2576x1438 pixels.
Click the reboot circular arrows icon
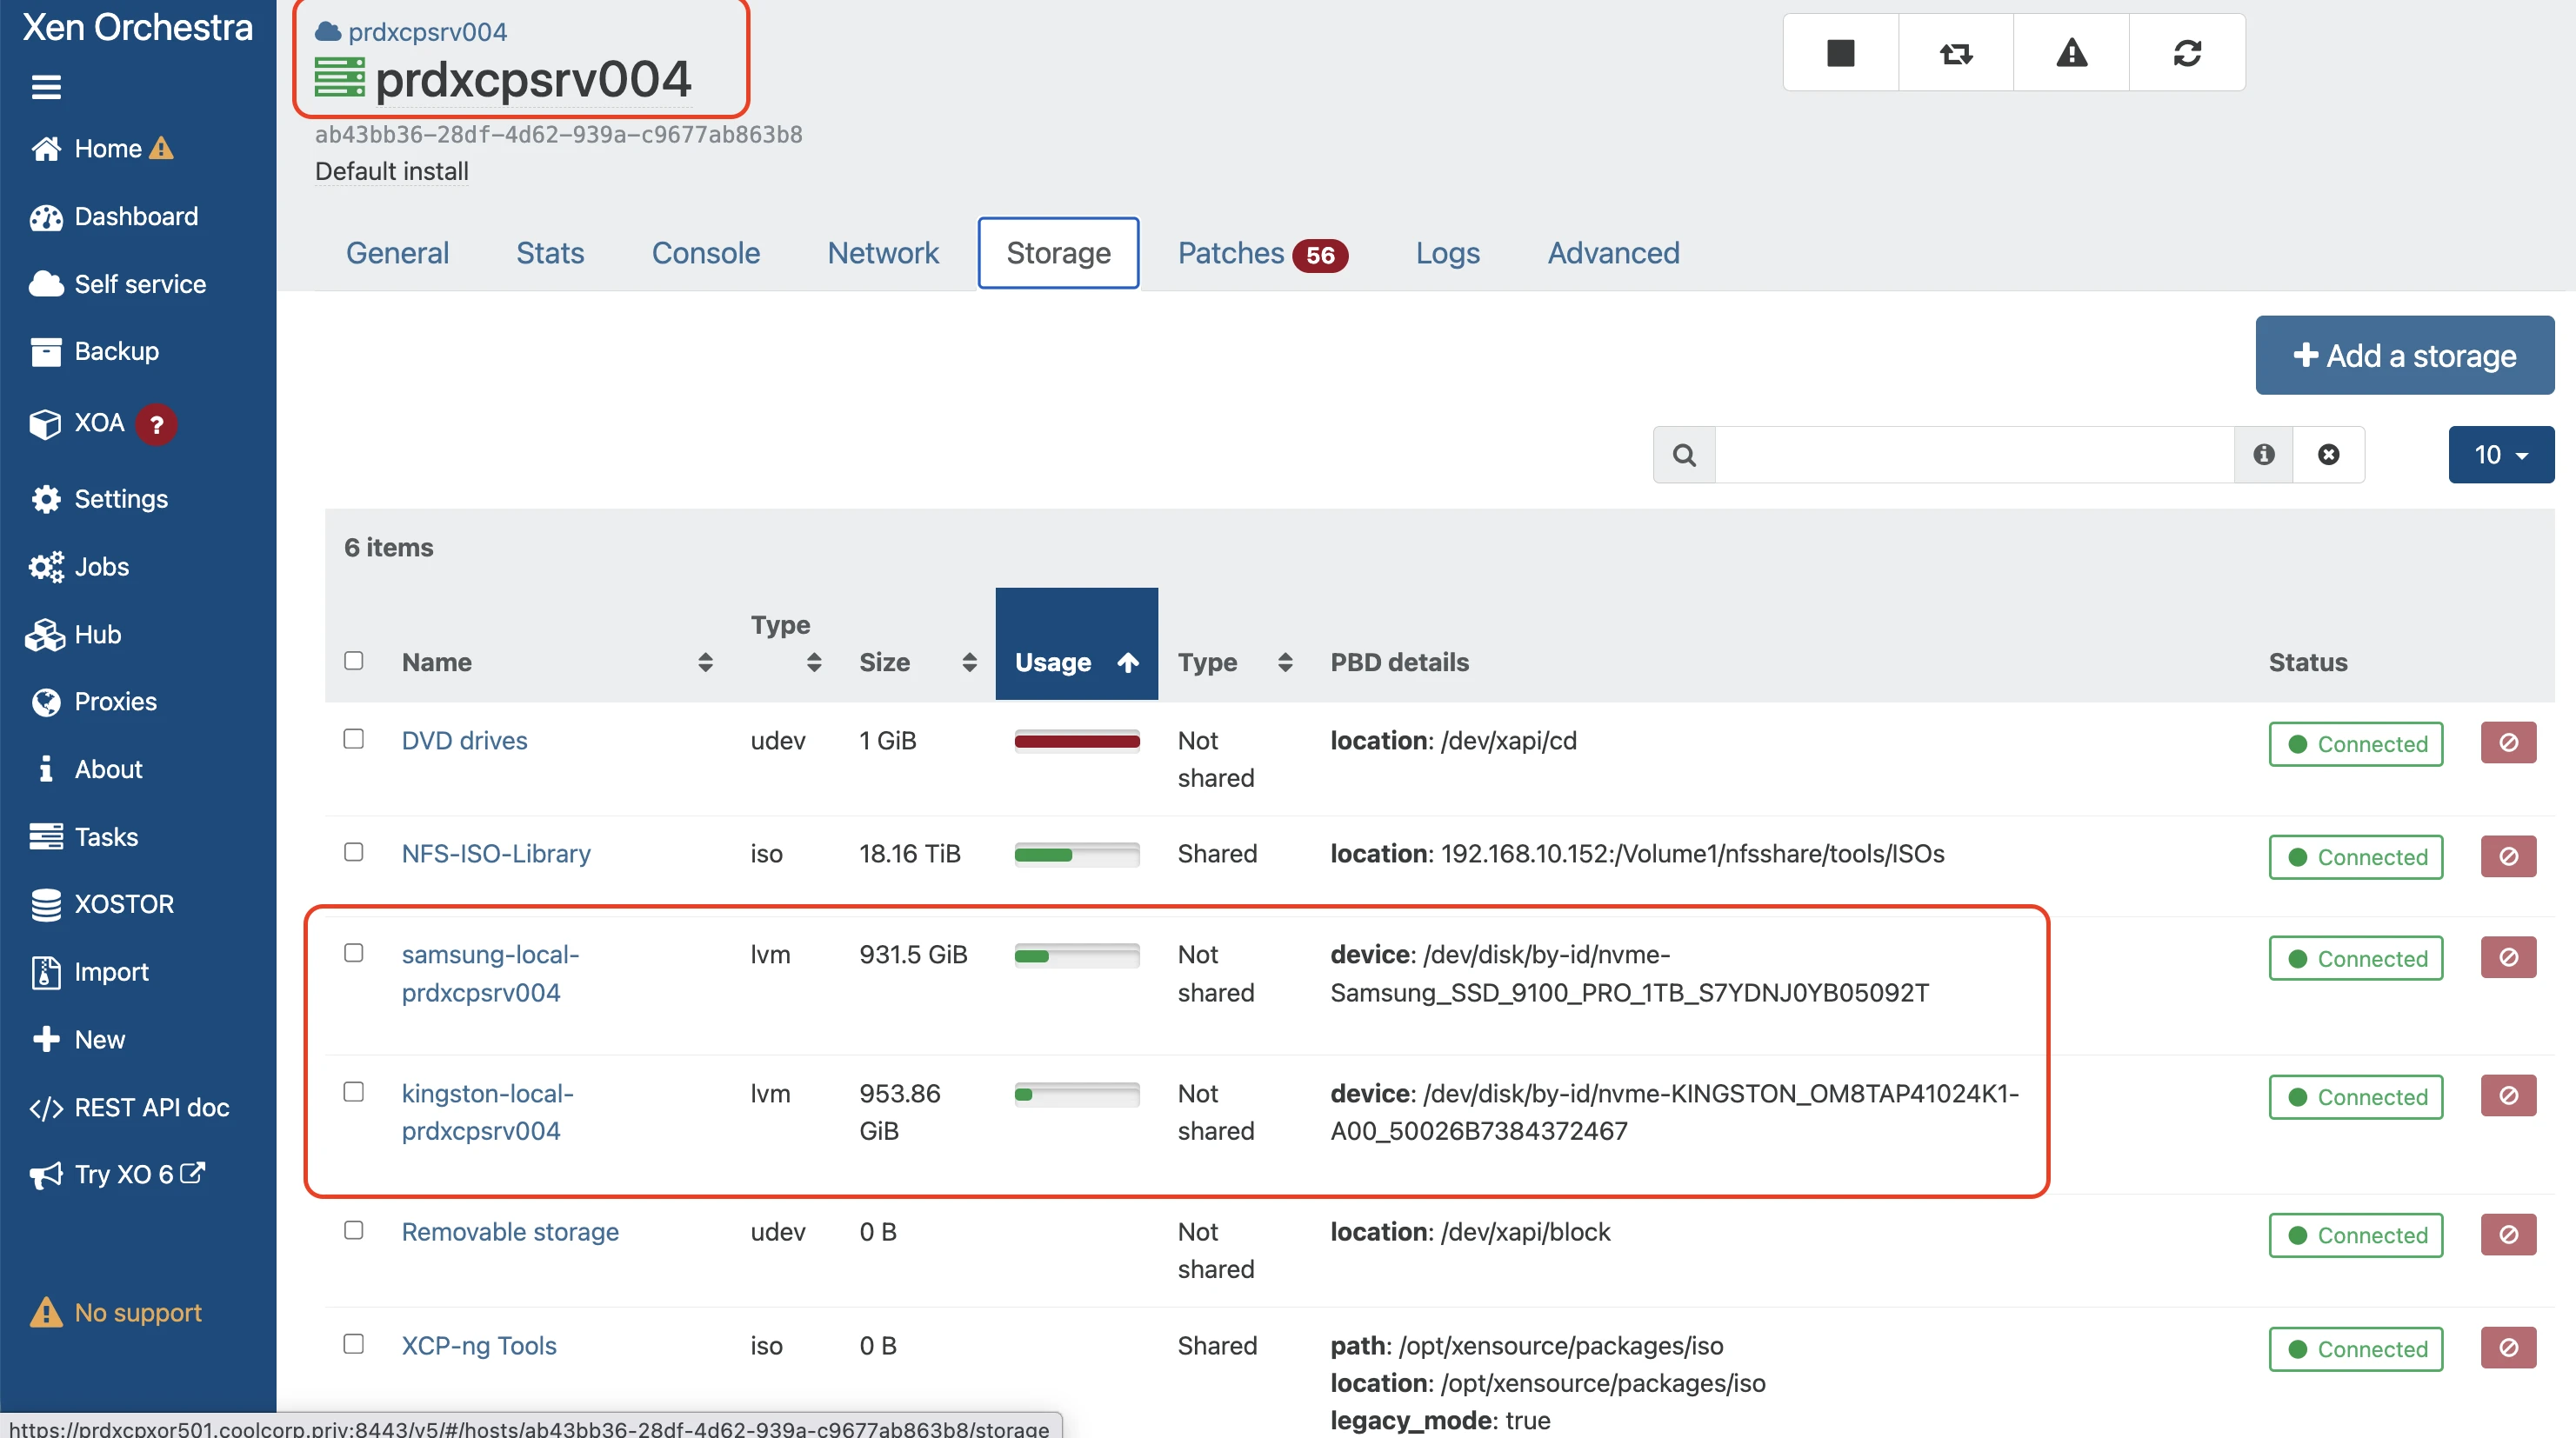pos(2187,52)
